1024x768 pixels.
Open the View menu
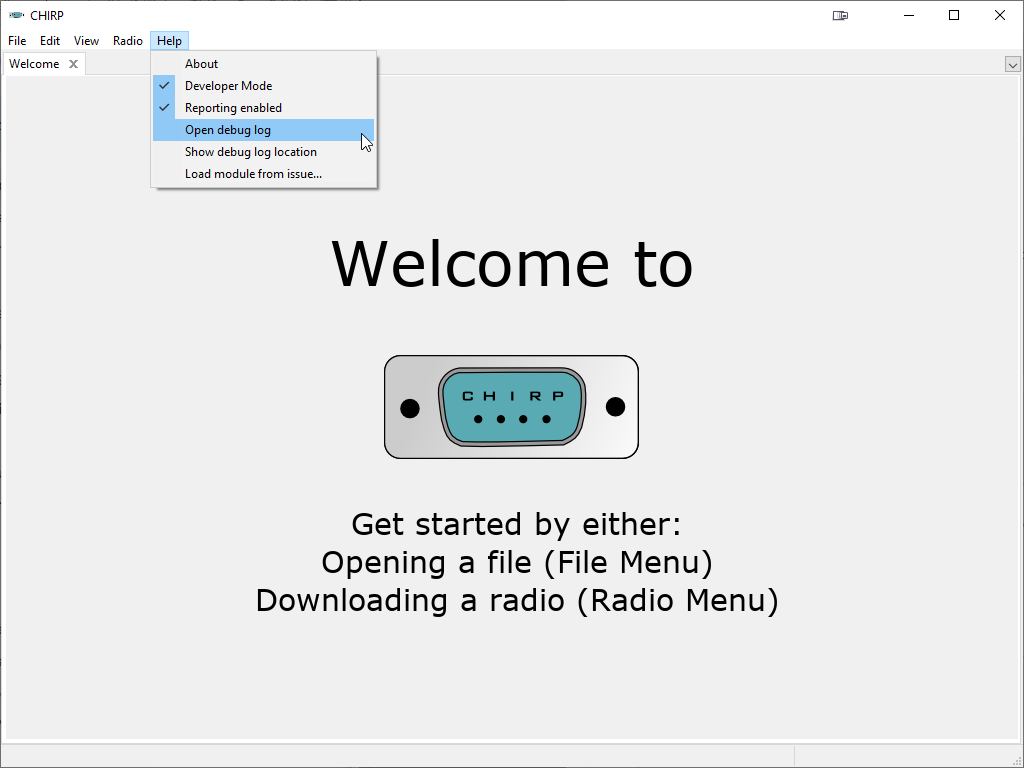click(86, 40)
